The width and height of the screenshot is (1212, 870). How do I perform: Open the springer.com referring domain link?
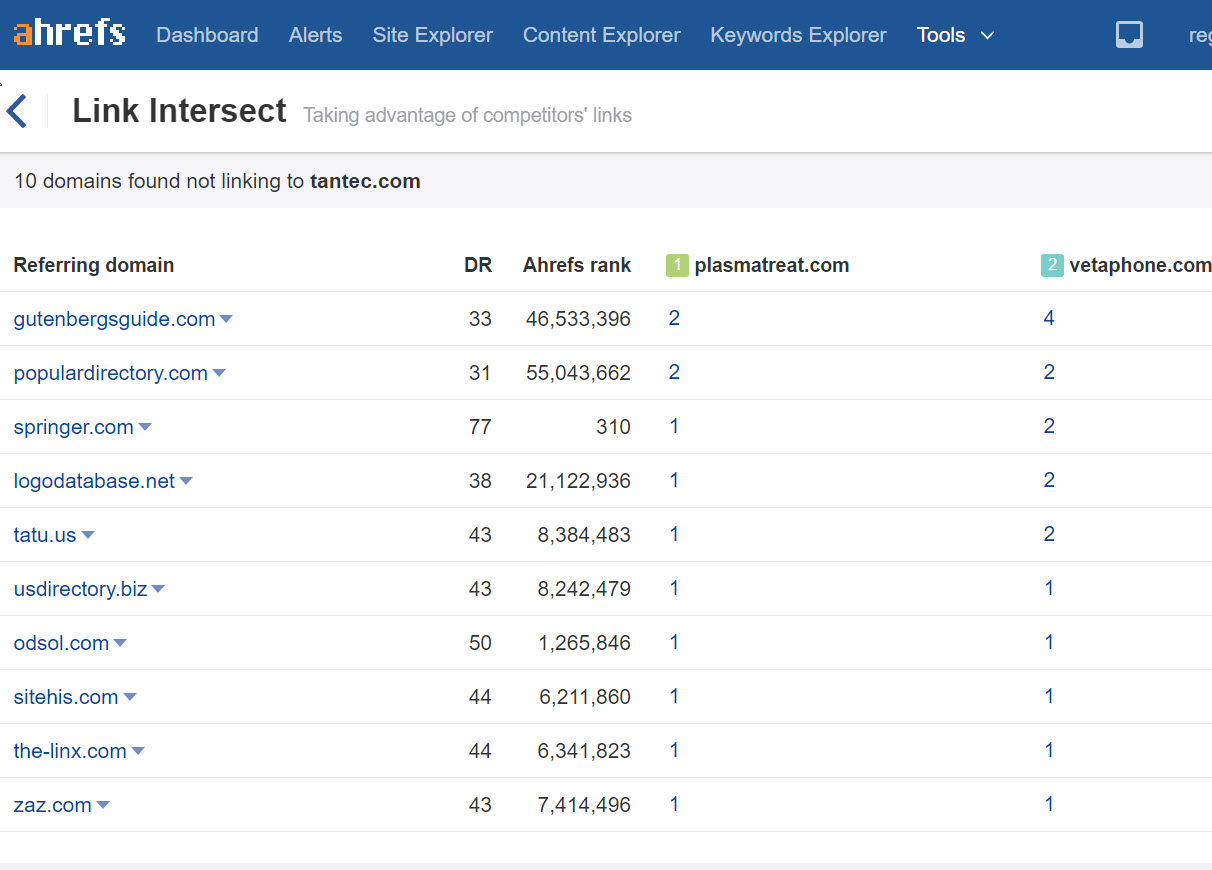[74, 427]
